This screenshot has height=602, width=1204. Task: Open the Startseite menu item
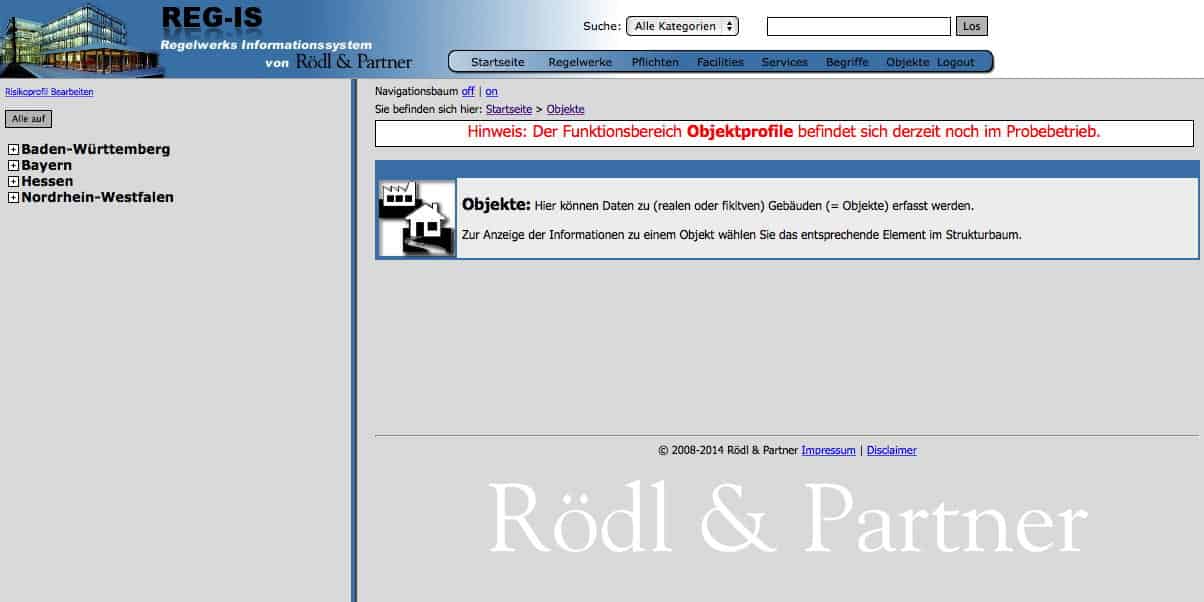[x=497, y=62]
